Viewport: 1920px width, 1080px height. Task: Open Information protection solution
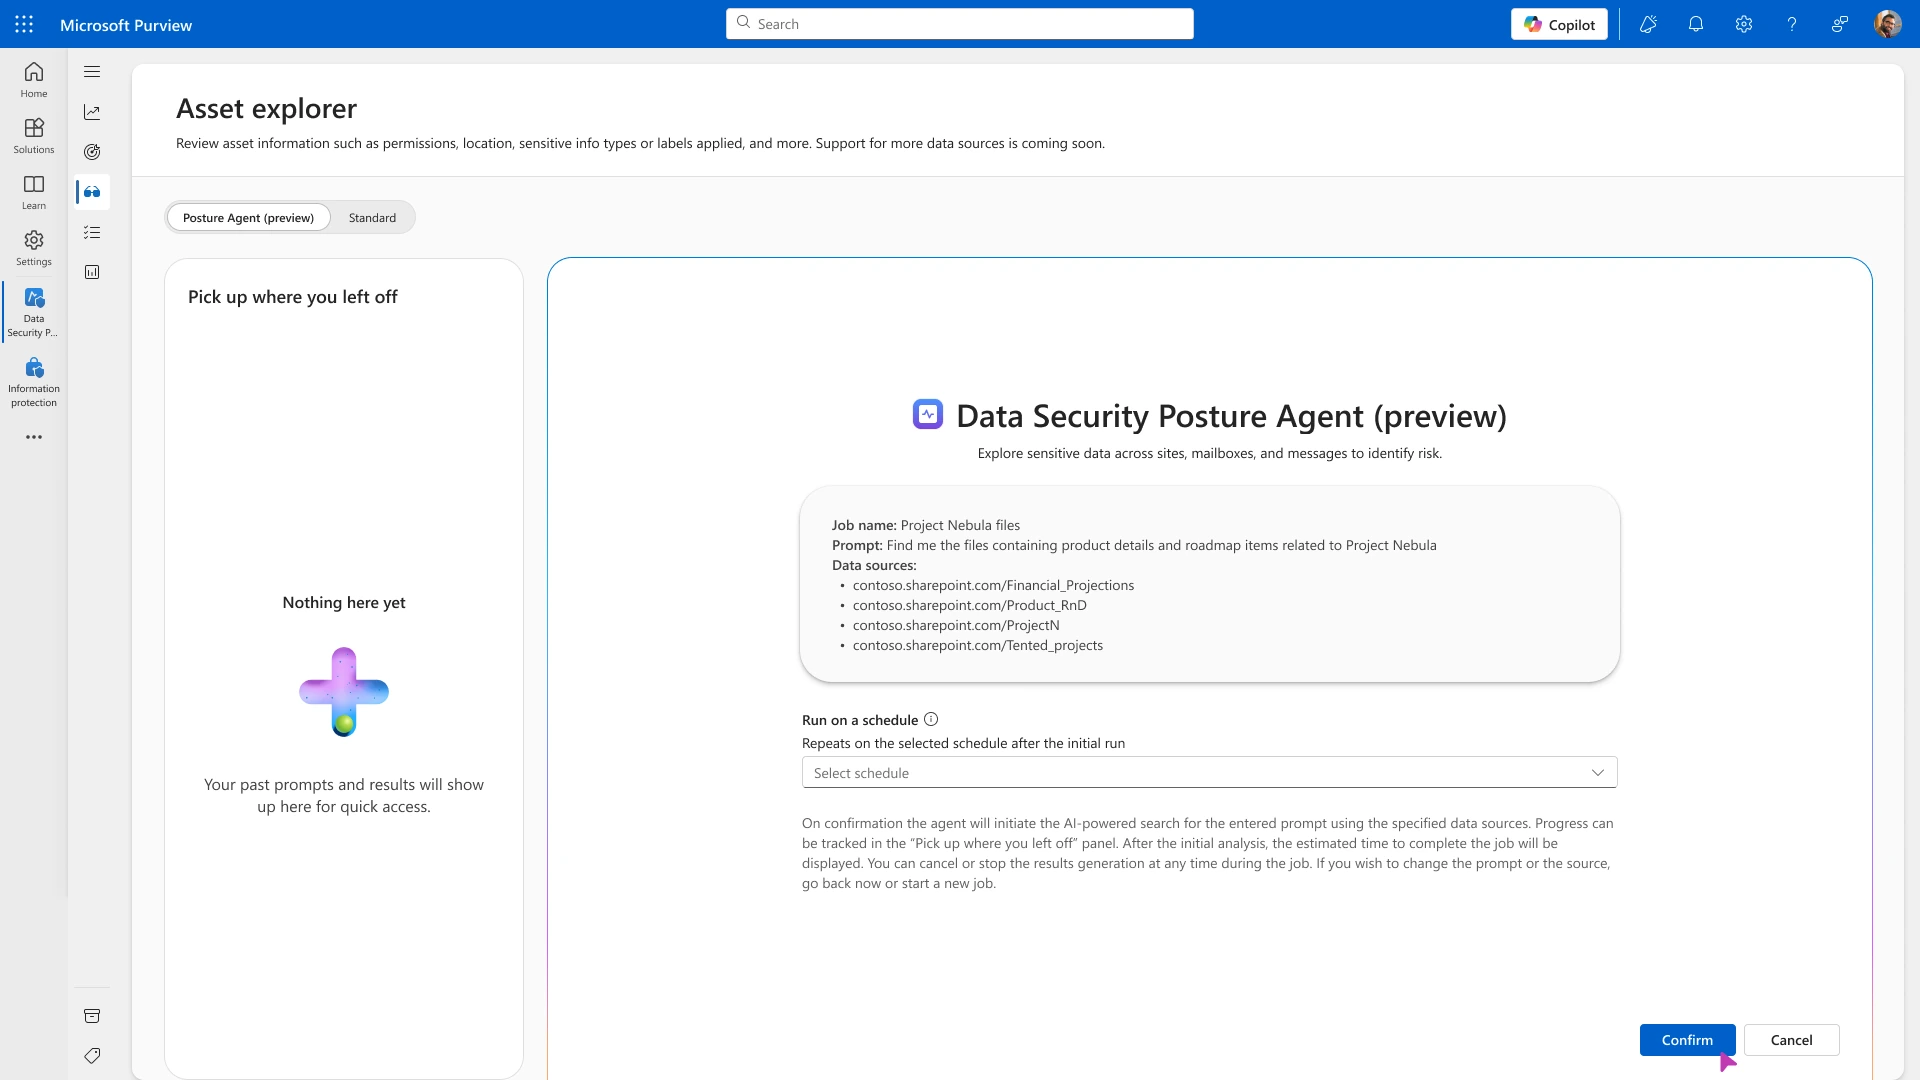coord(34,382)
